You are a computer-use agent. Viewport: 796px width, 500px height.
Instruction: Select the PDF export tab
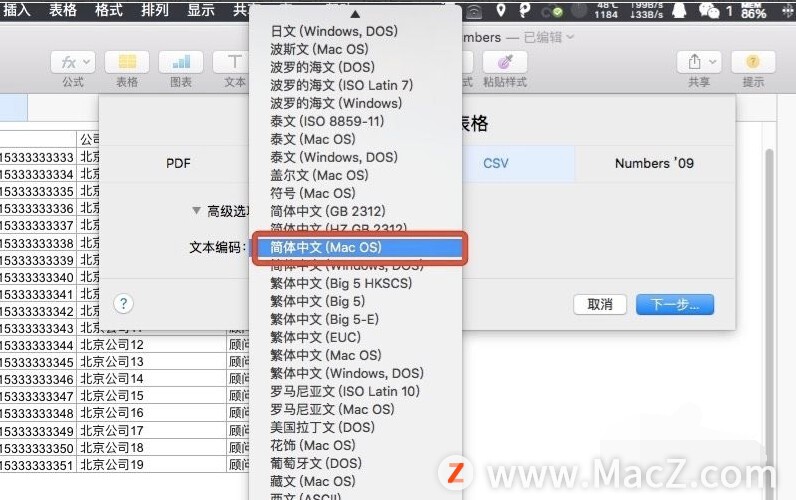pos(178,163)
